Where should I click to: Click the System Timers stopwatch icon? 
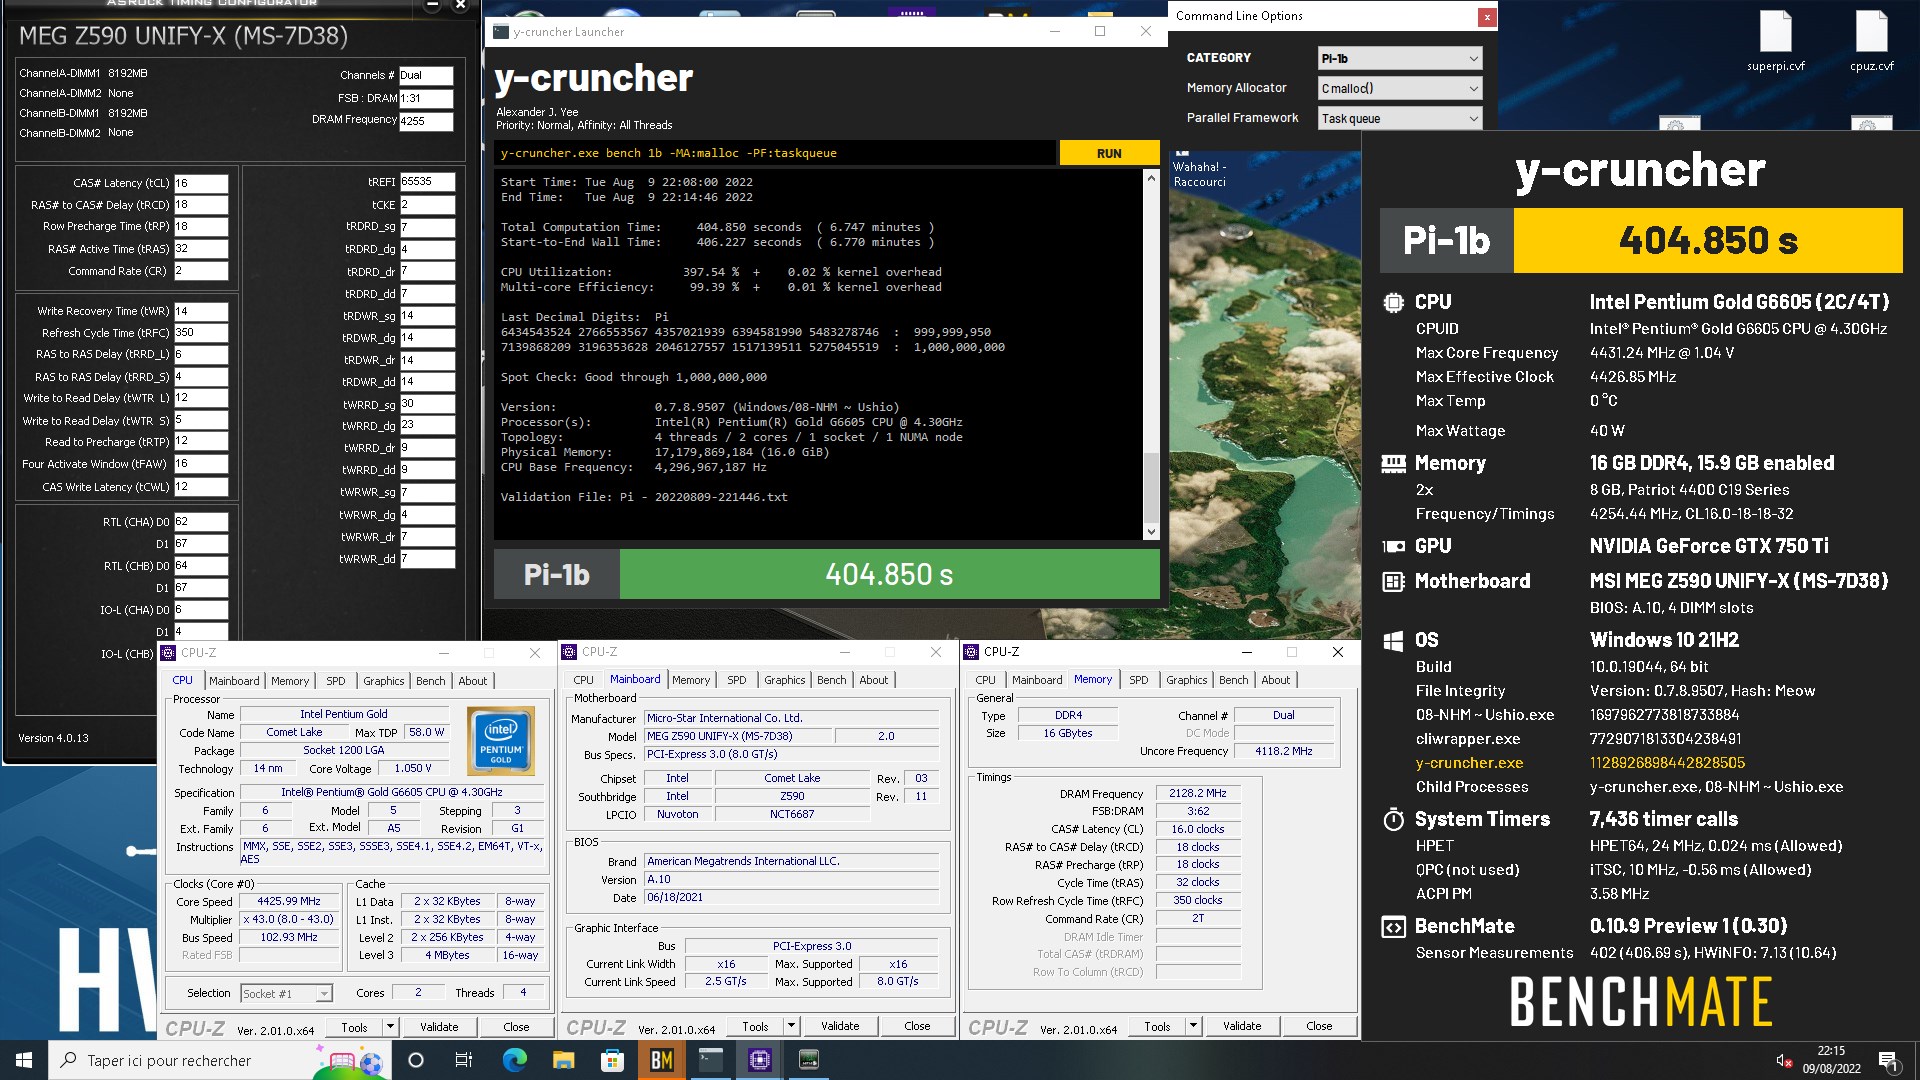1393,819
